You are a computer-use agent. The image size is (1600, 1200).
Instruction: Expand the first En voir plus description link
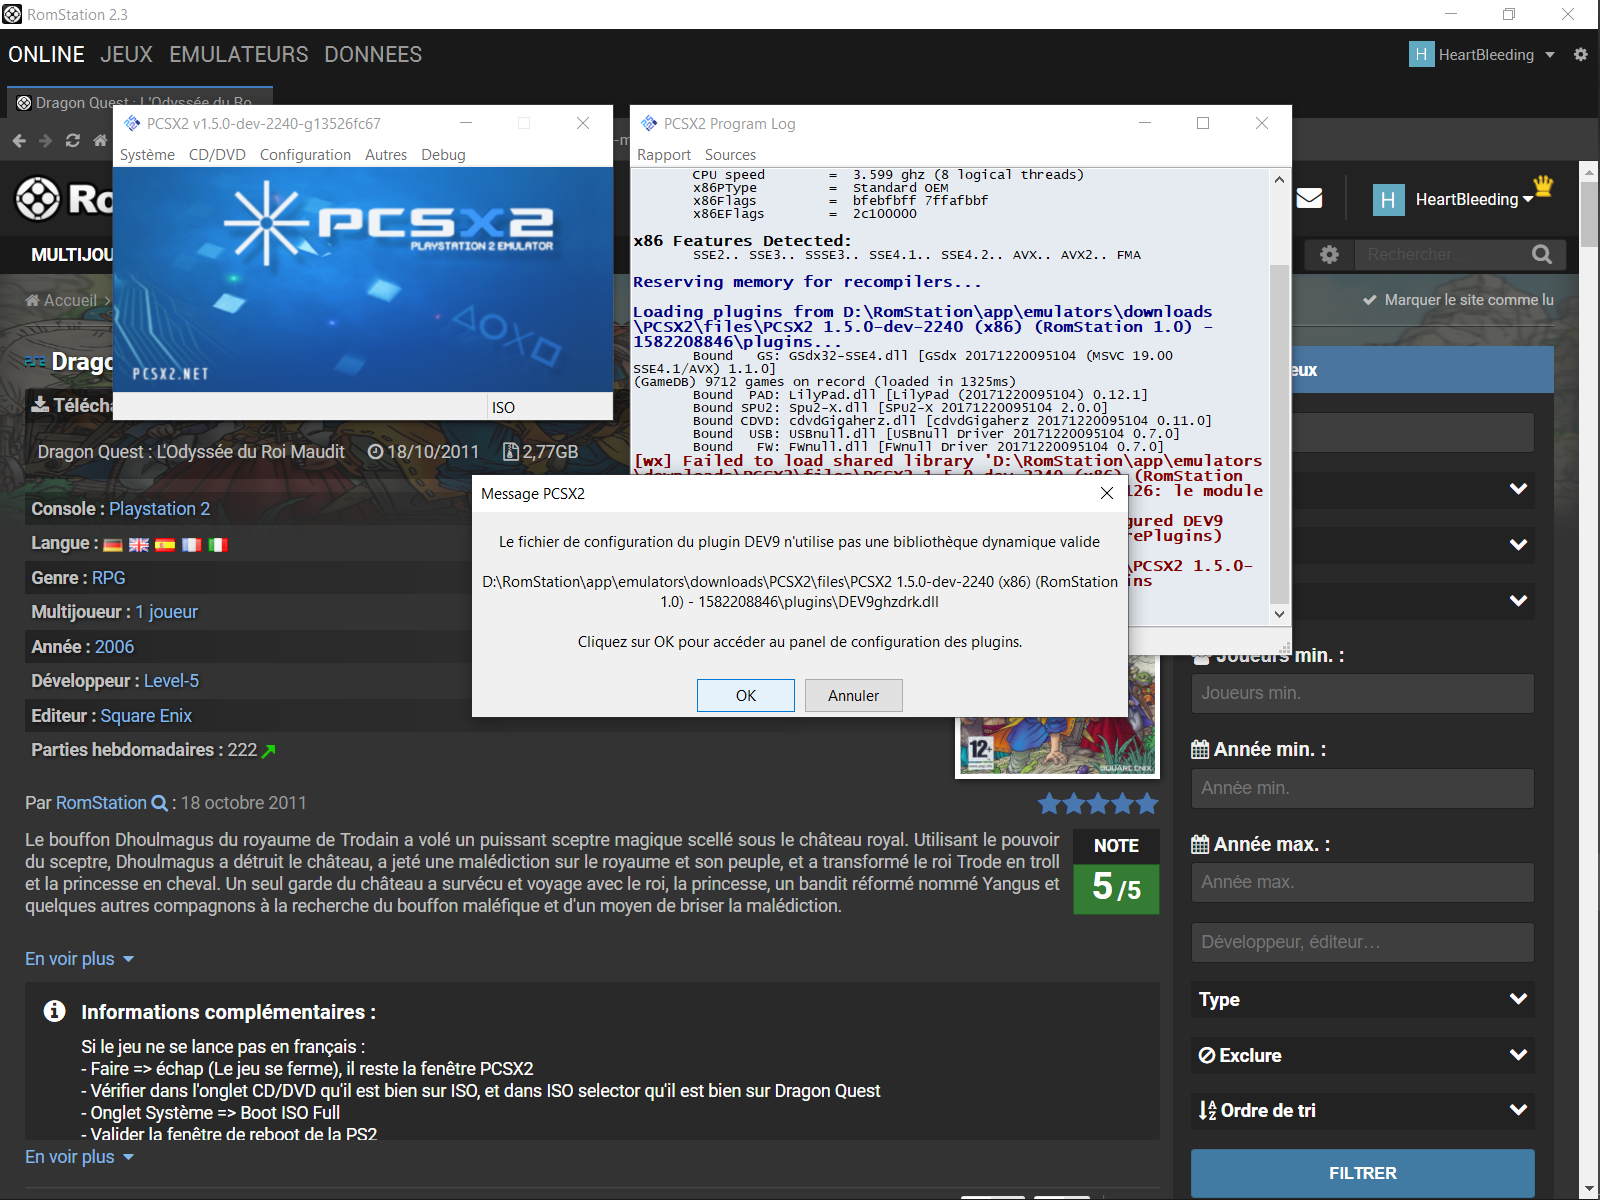(x=79, y=959)
